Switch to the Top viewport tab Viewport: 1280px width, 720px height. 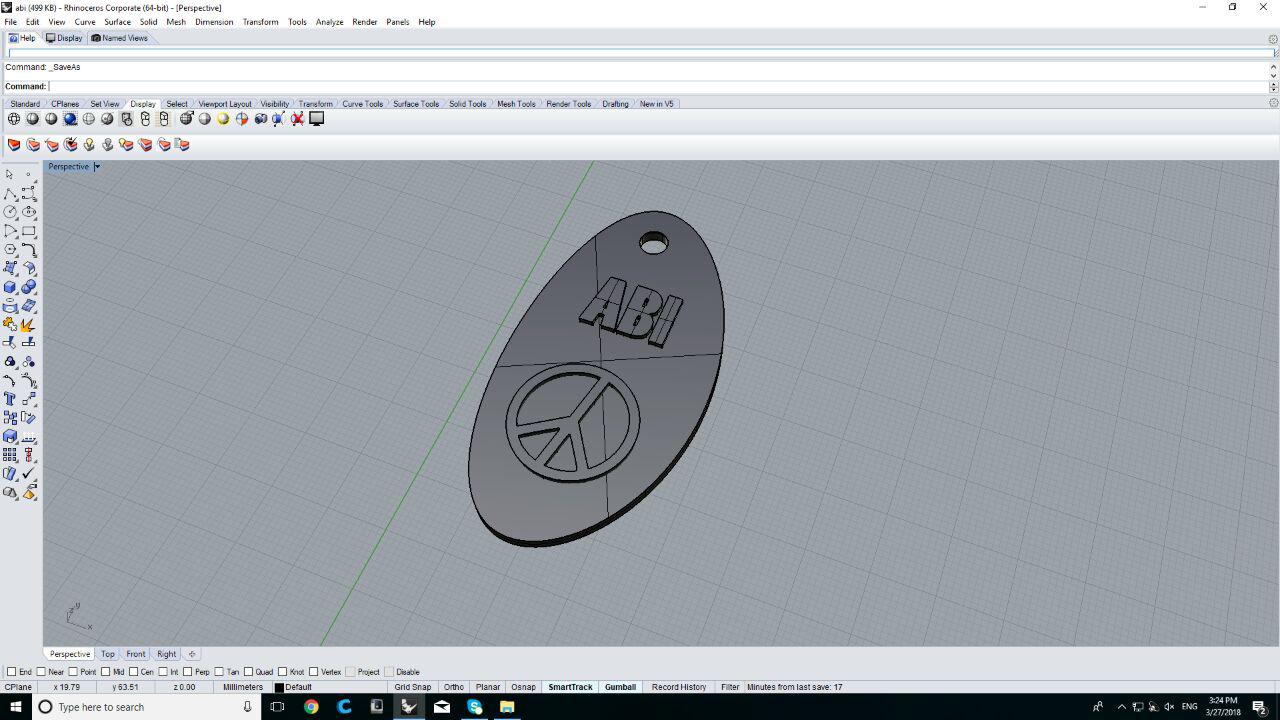click(x=107, y=654)
